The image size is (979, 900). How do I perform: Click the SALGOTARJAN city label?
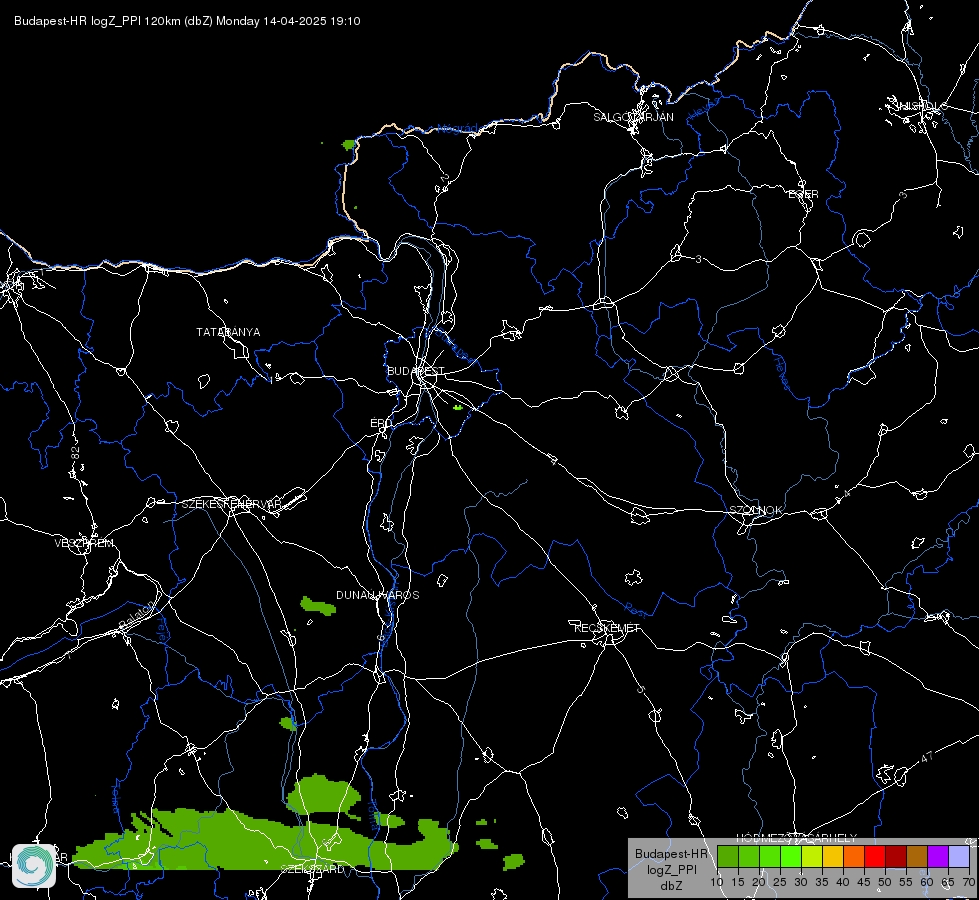tap(633, 117)
